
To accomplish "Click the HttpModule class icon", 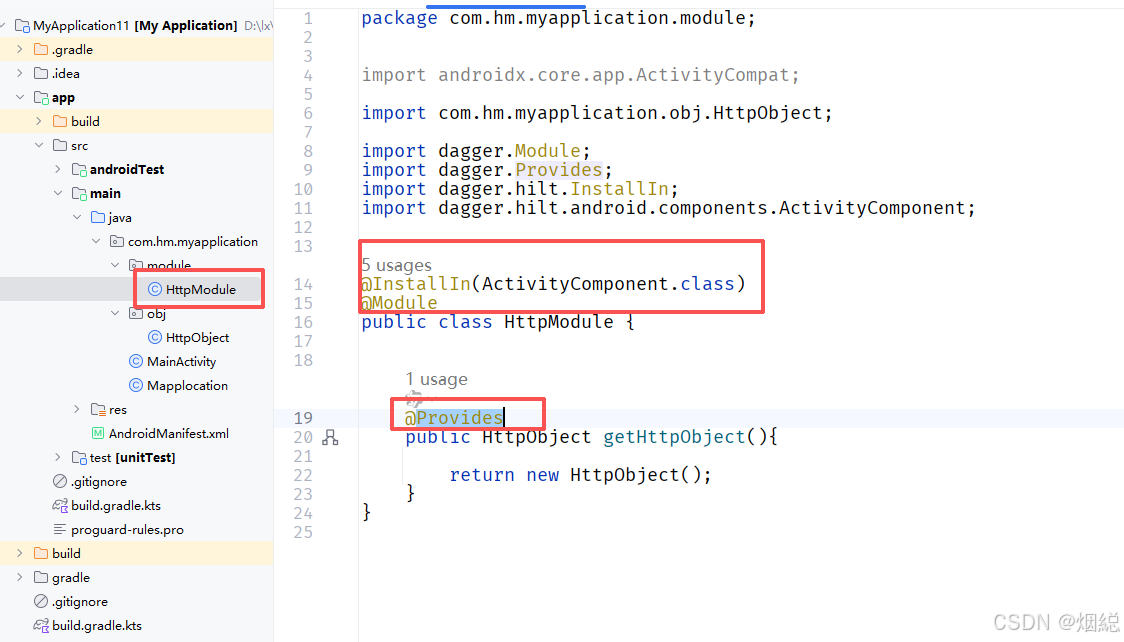I will click(157, 289).
